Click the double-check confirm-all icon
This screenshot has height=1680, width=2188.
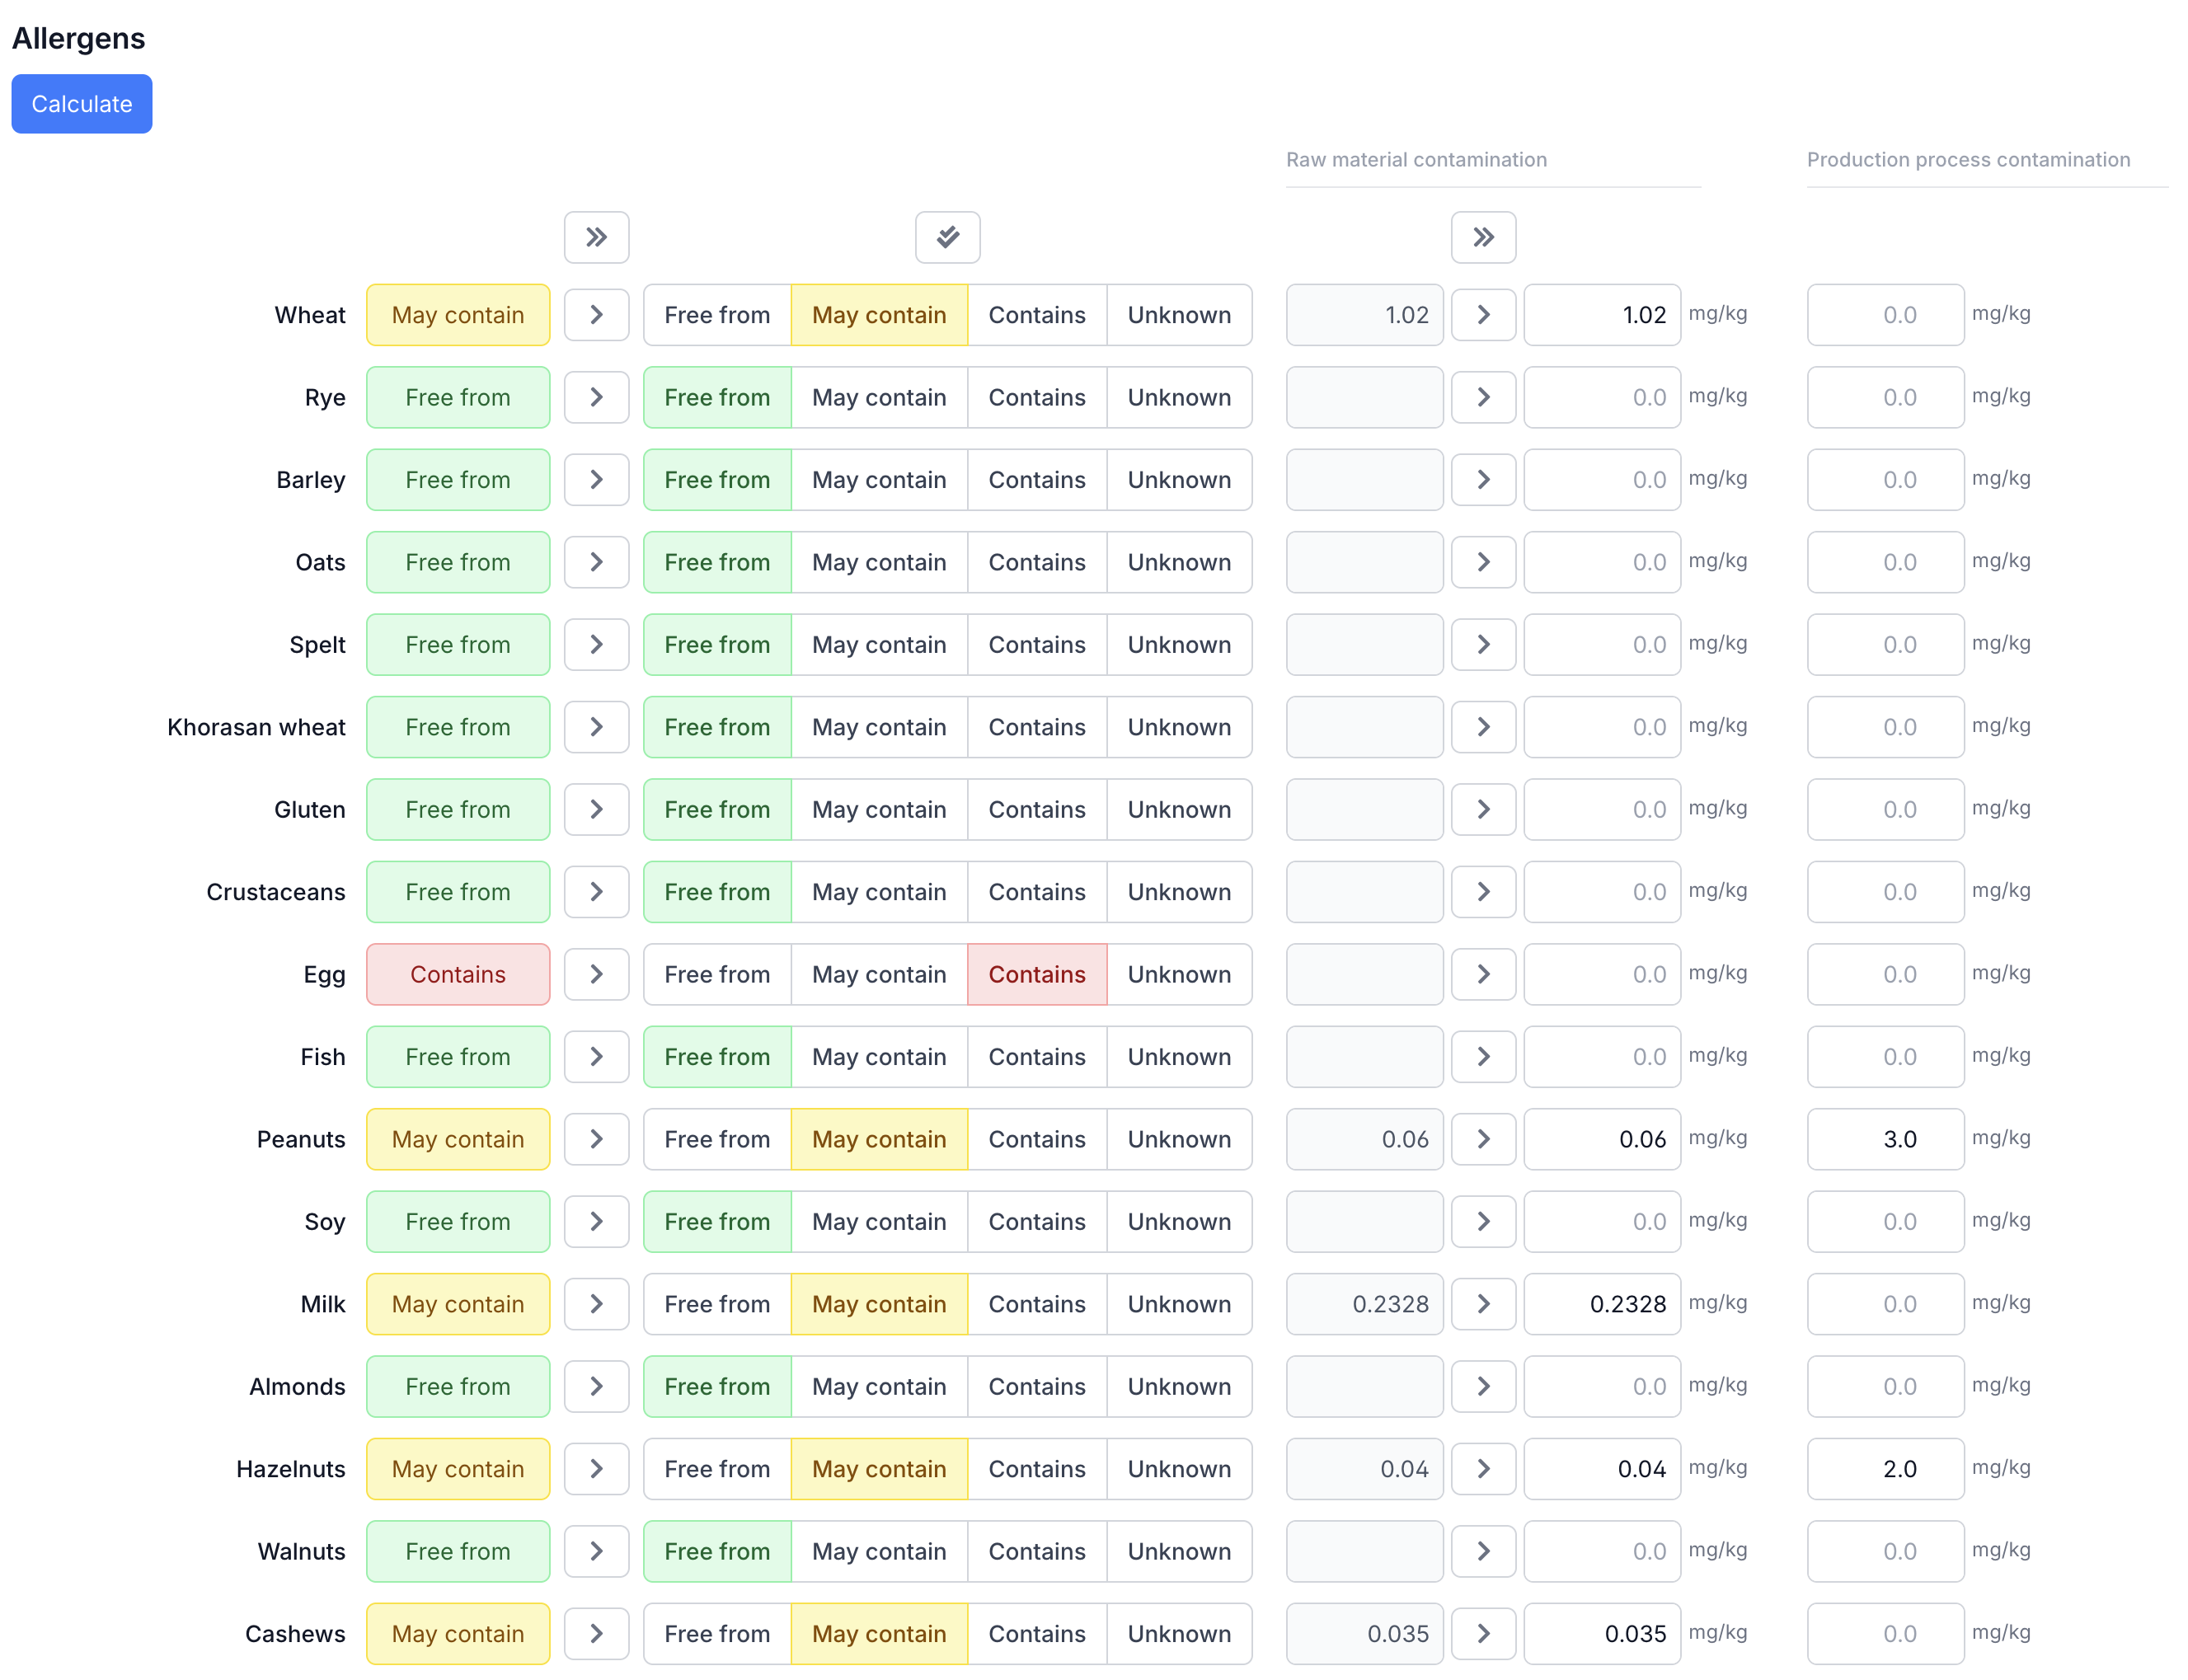coord(947,237)
